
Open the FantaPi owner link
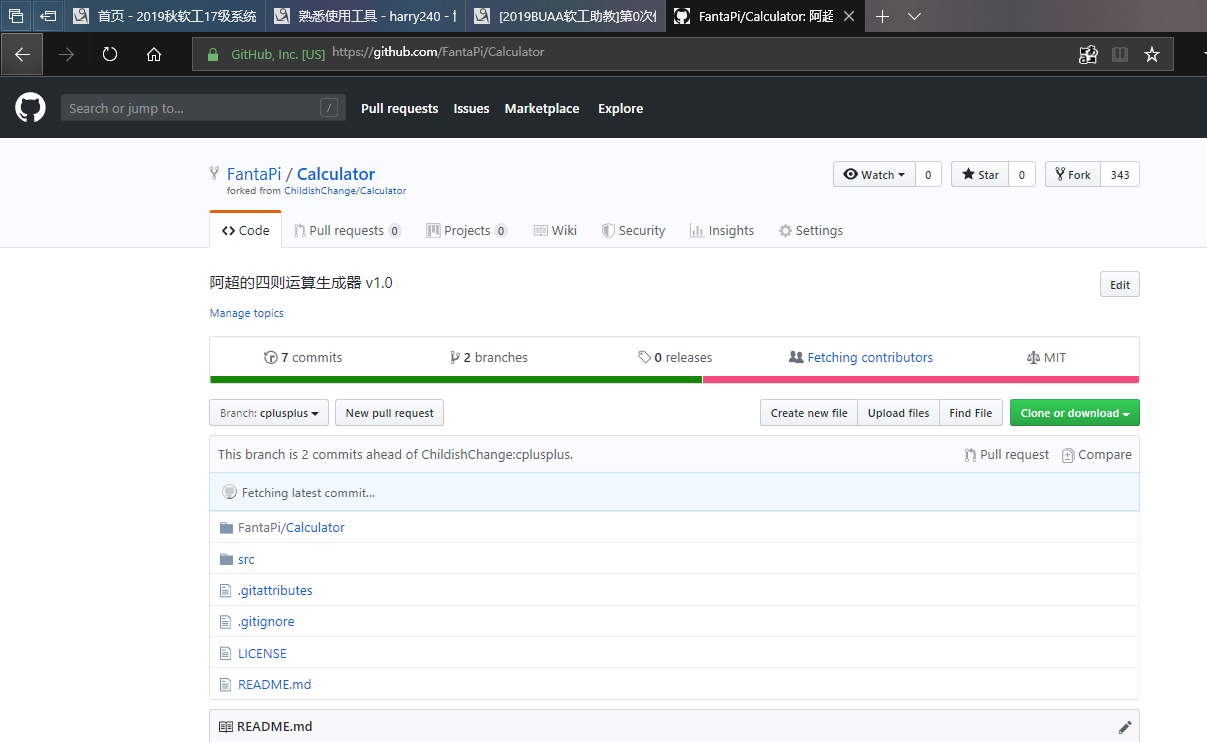(254, 174)
